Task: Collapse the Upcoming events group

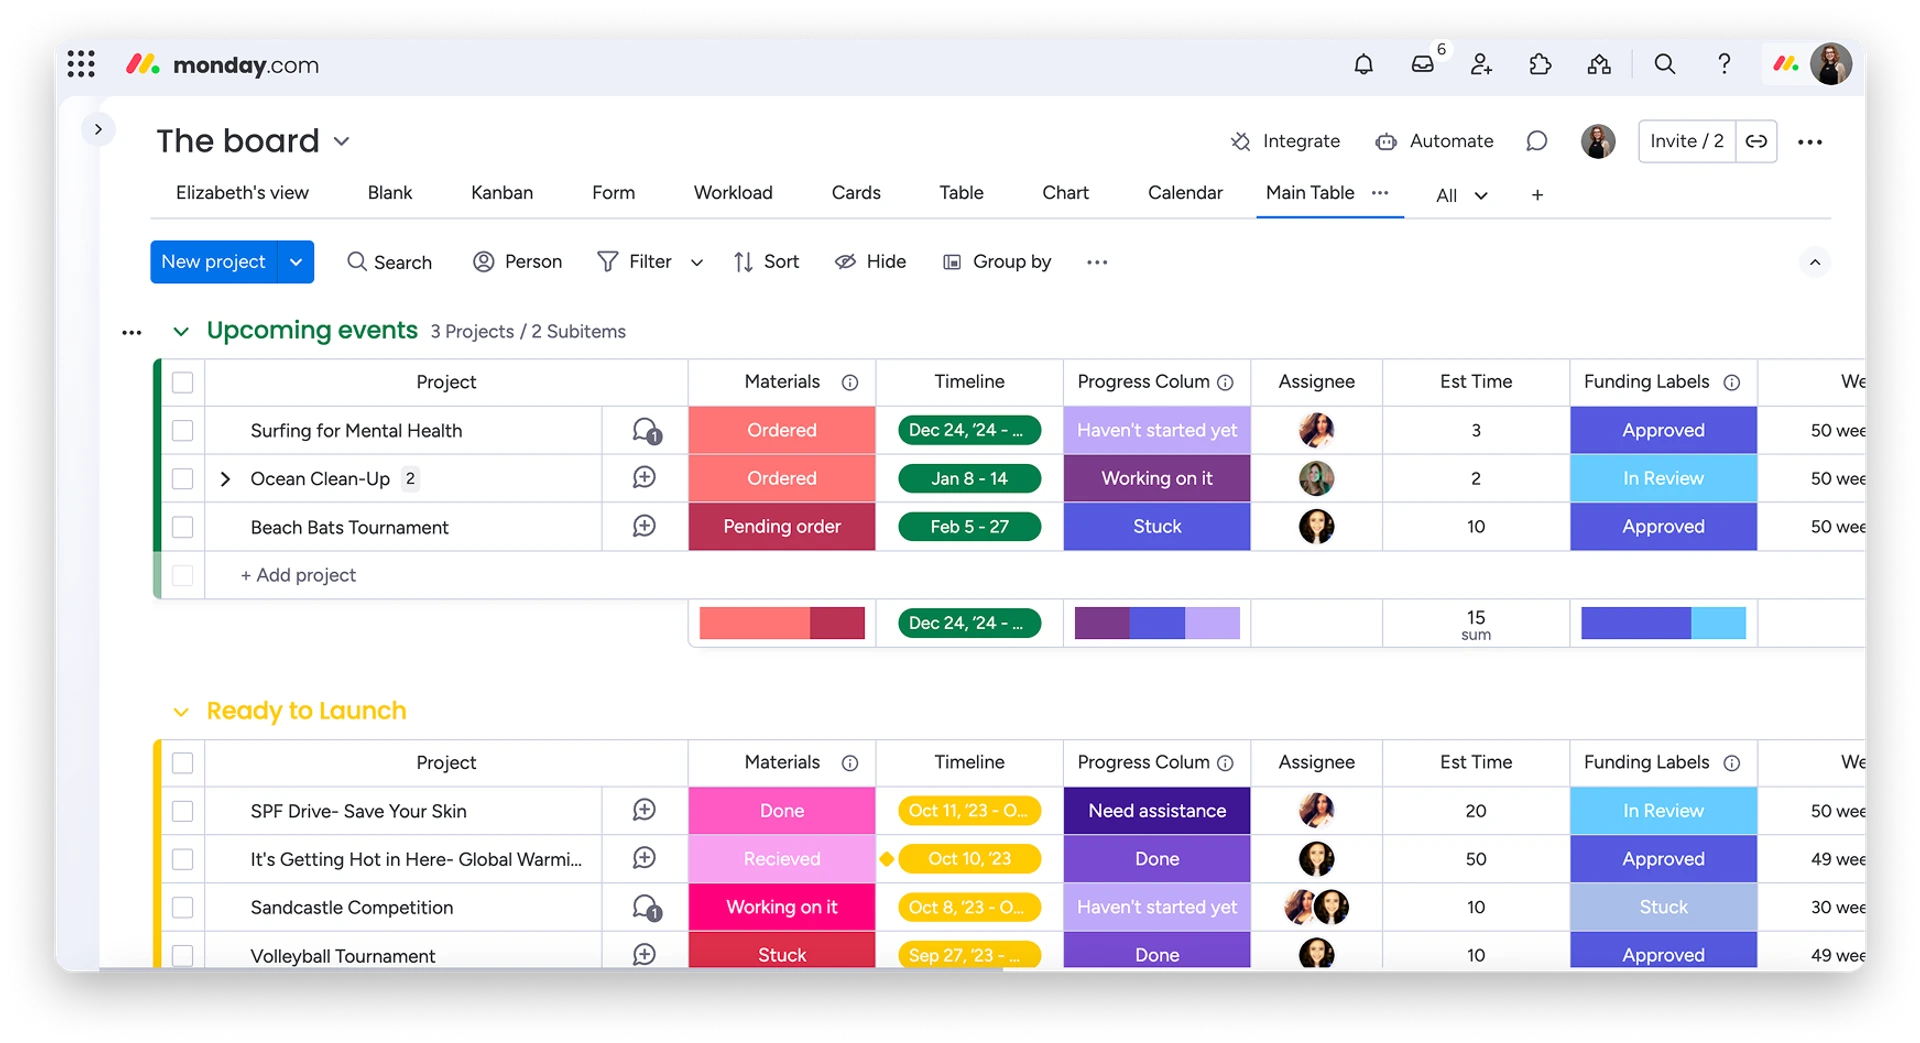Action: click(181, 332)
